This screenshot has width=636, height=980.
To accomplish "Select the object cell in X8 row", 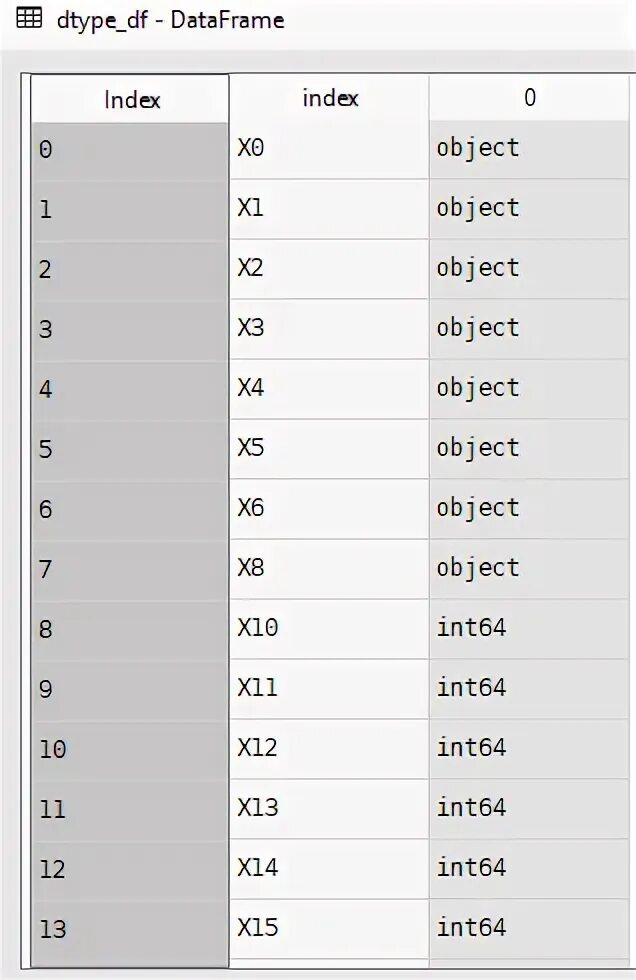I will pyautogui.click(x=529, y=569).
